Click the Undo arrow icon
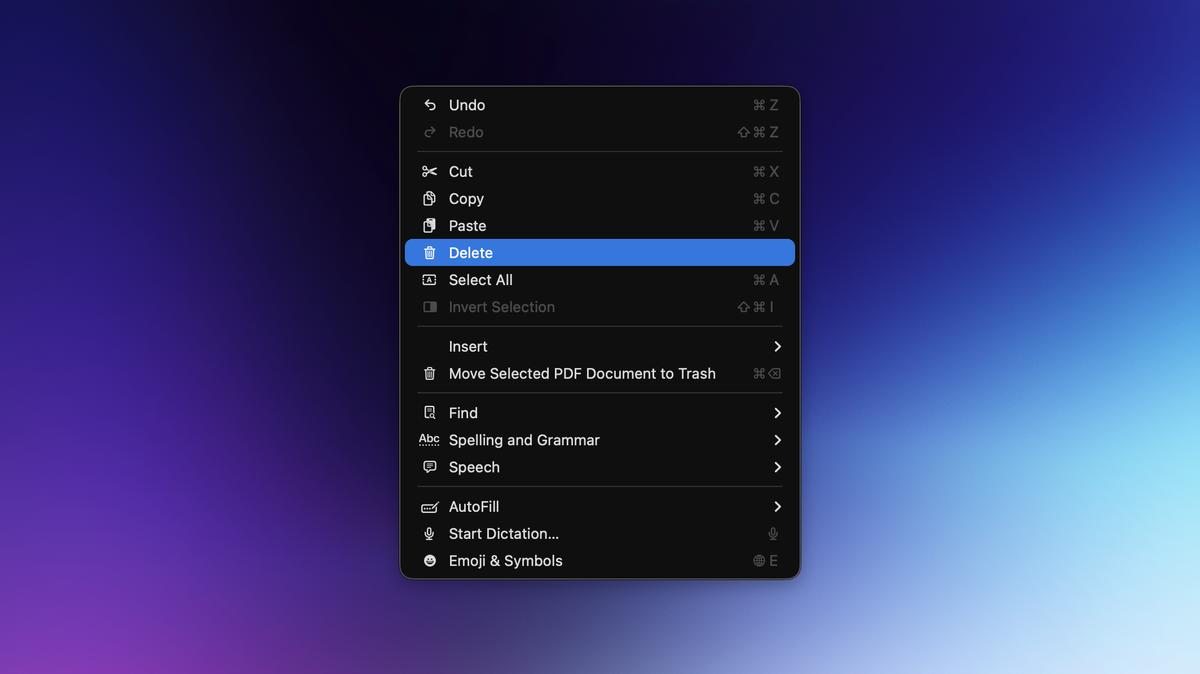The width and height of the screenshot is (1200, 674). pos(430,105)
